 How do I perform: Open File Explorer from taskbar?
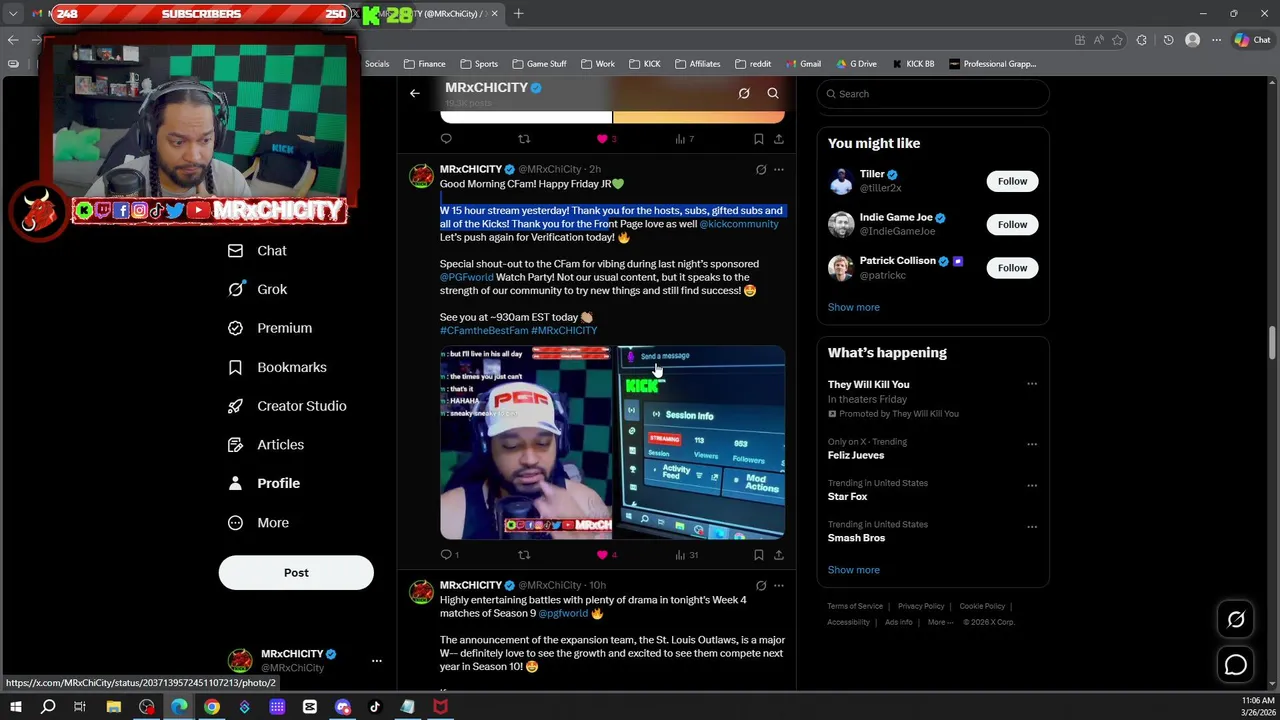114,707
